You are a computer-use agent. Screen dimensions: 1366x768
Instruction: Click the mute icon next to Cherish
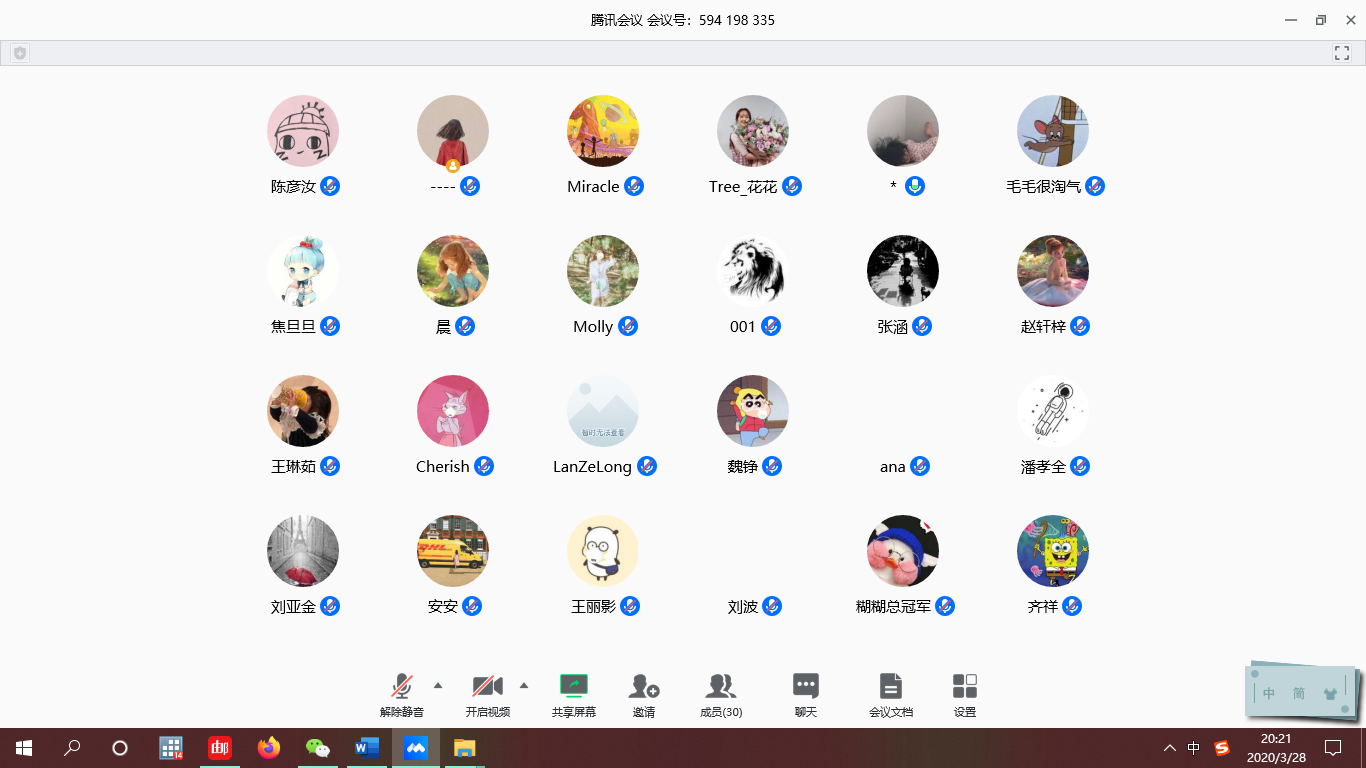click(x=484, y=466)
